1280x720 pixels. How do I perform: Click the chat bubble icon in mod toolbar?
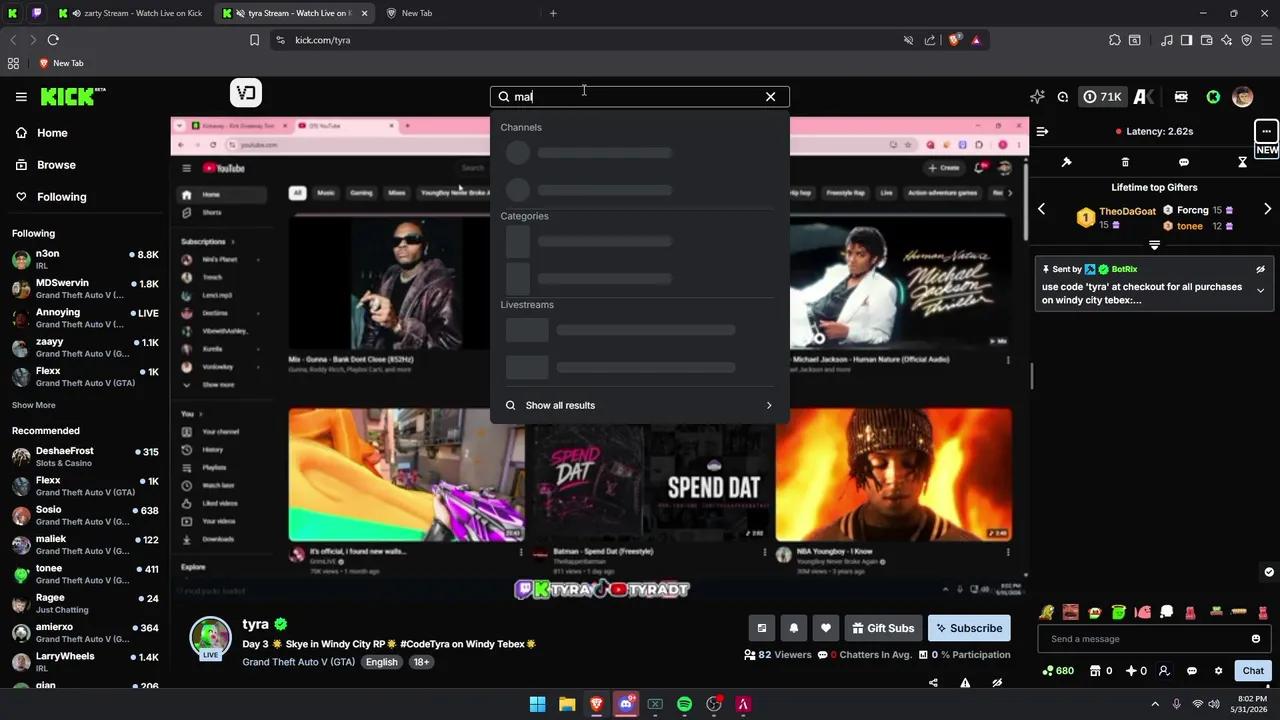click(1184, 162)
